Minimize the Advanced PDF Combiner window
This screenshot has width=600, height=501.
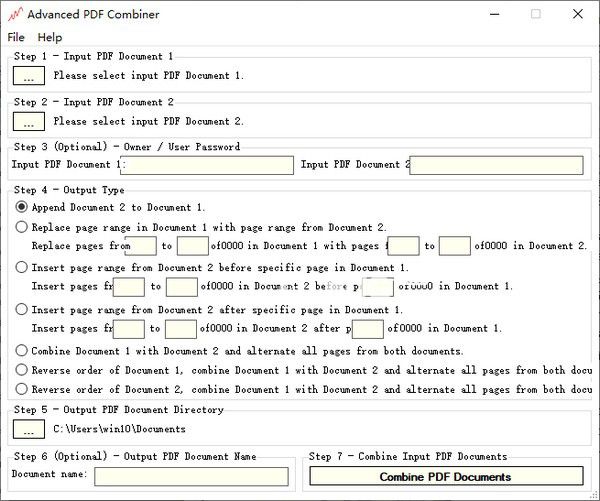click(x=495, y=14)
